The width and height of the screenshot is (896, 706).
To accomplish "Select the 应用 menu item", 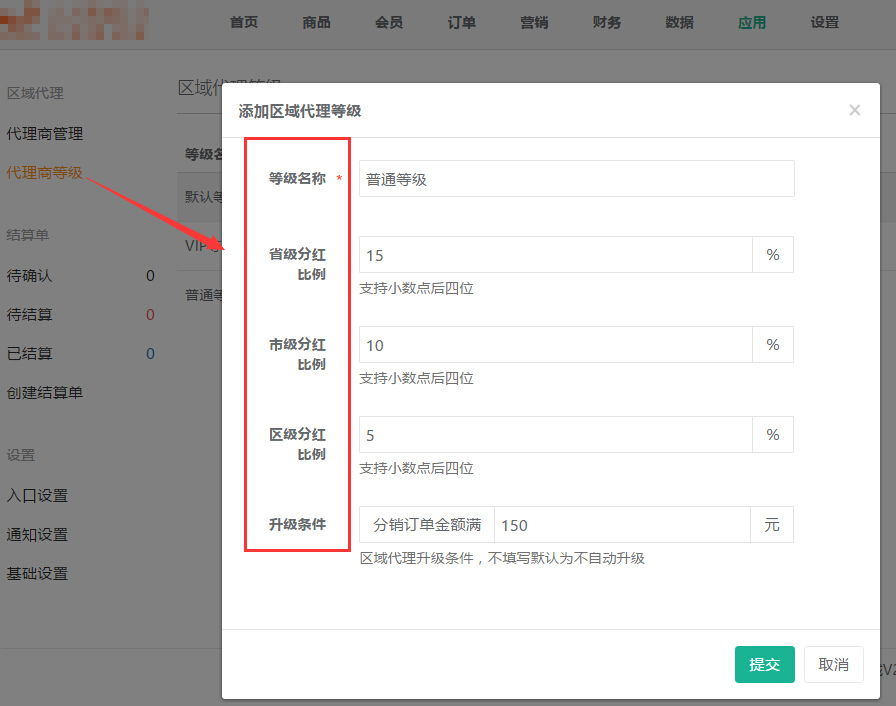I will click(x=752, y=23).
